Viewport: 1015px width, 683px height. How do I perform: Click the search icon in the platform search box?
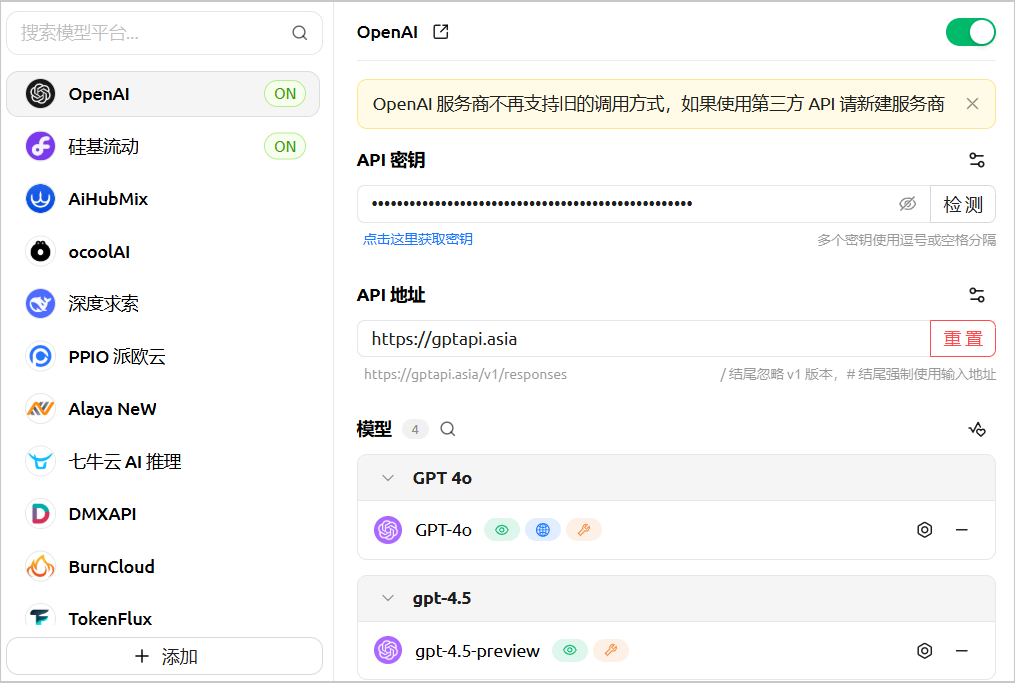299,33
